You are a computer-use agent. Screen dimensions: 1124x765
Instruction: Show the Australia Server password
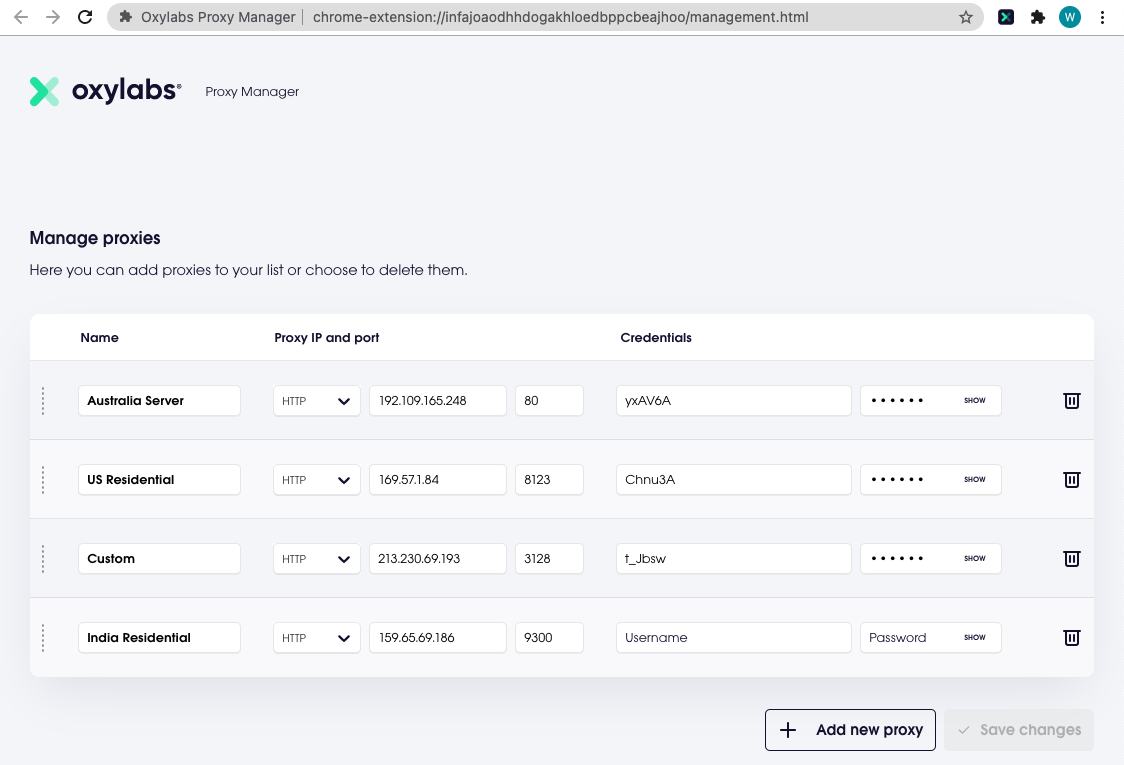974,400
